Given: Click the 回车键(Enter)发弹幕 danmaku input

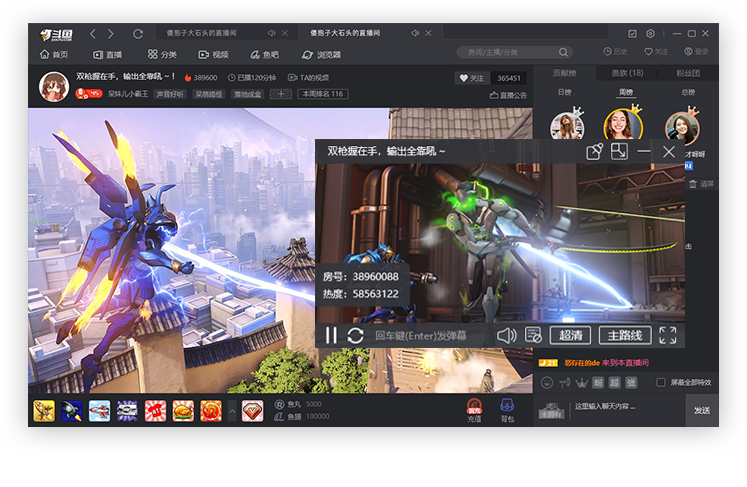Looking at the screenshot, I should 421,335.
